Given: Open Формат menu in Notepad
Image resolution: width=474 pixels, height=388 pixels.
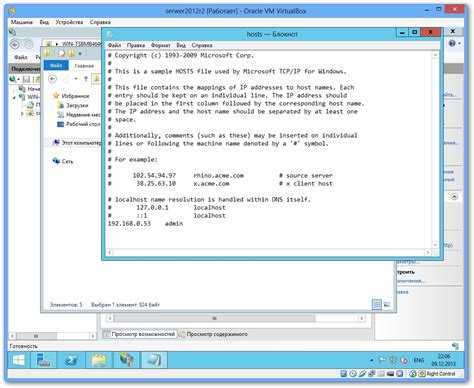Looking at the screenshot, I should pyautogui.click(x=161, y=45).
